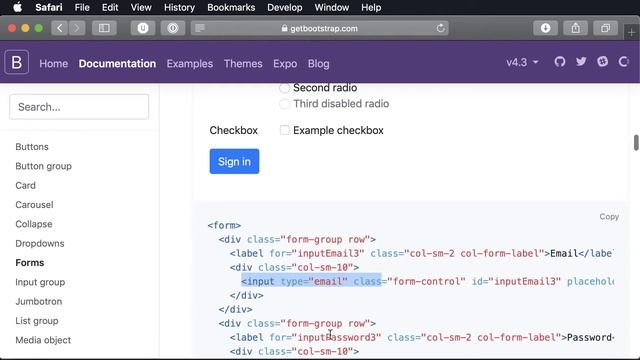
Task: Open the v4.3 version dropdown
Action: 522,62
